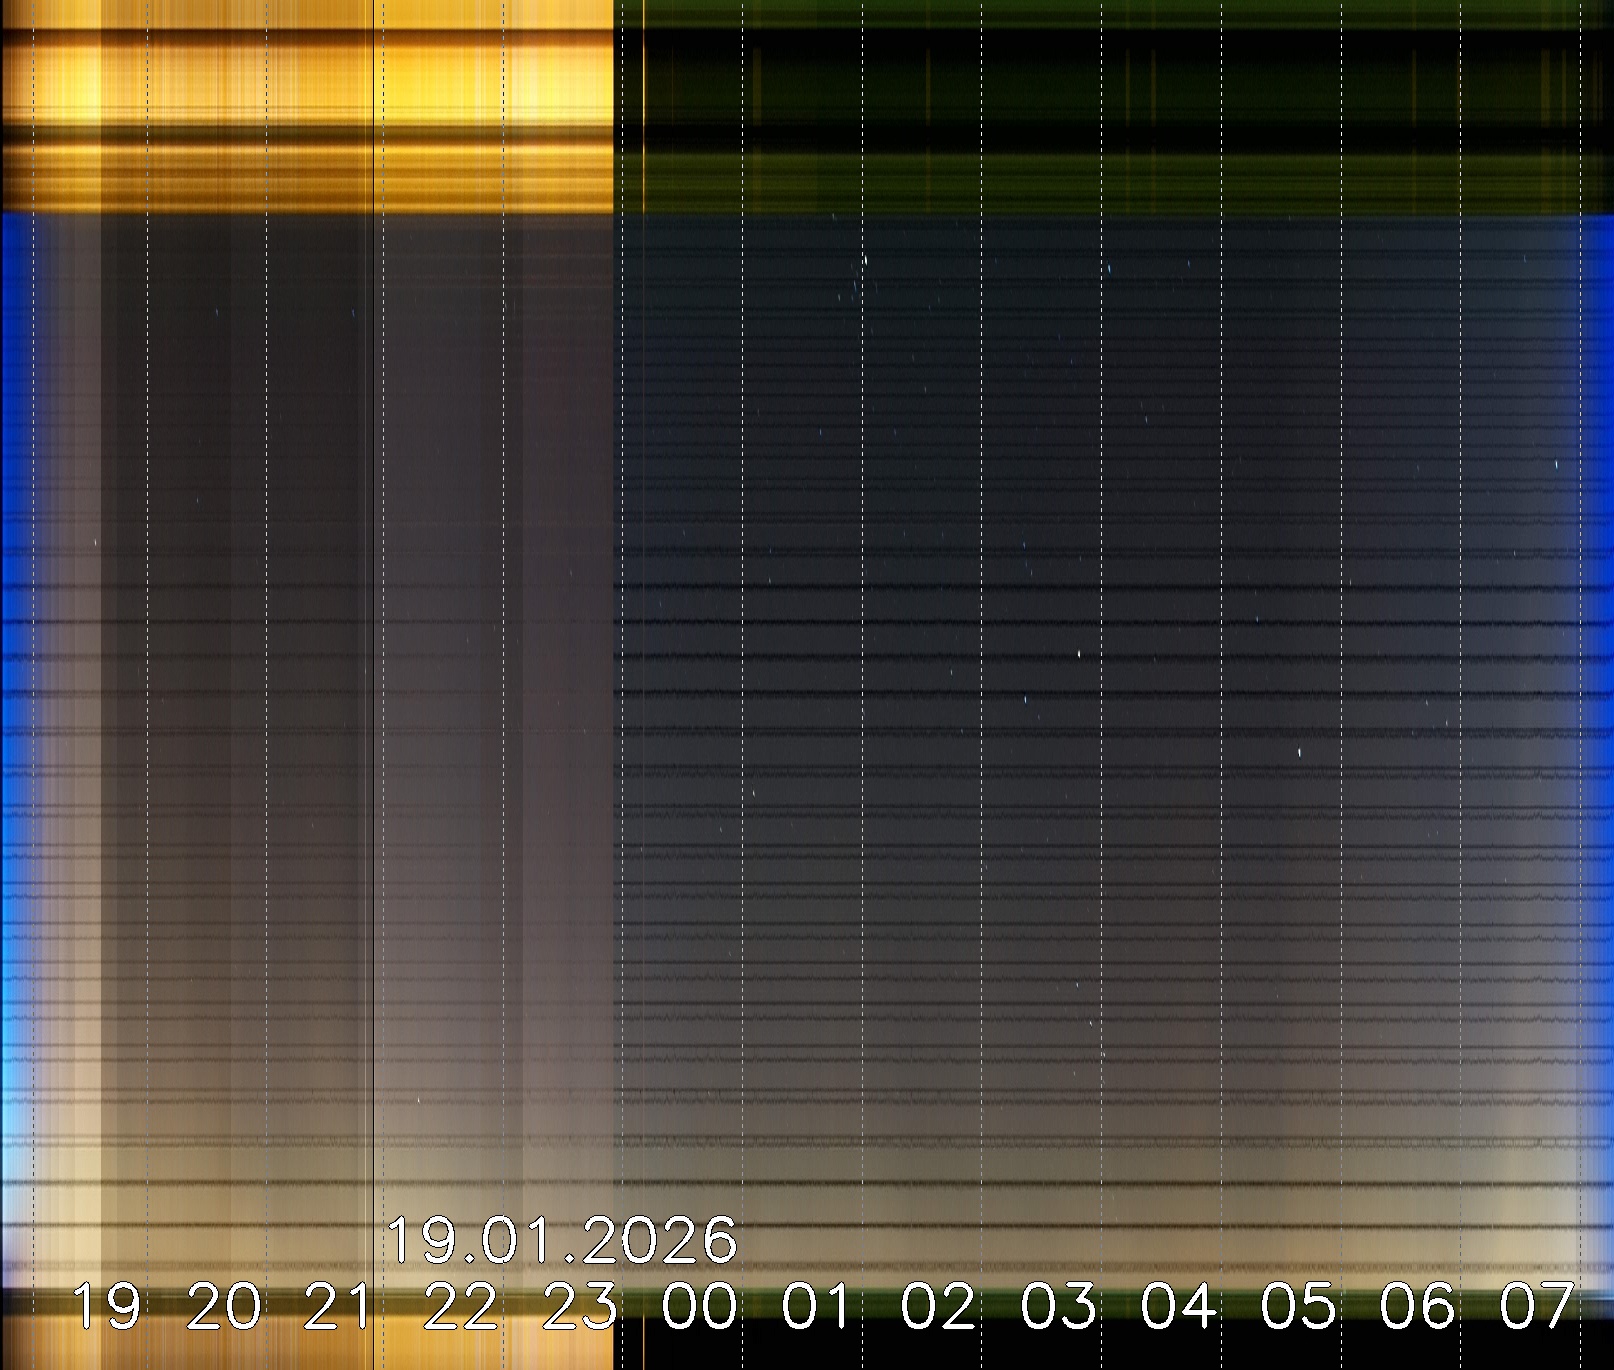Screen dimensions: 1614x1370
Task: Select the 00 midnight hour label
Action: coord(700,1306)
